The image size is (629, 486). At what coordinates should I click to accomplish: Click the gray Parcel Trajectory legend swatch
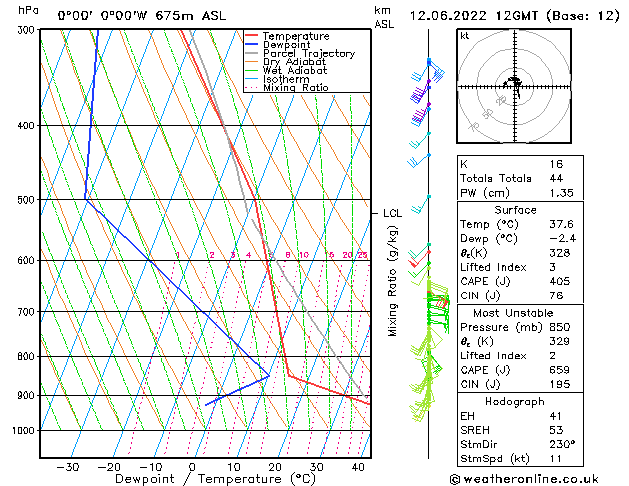click(x=251, y=53)
